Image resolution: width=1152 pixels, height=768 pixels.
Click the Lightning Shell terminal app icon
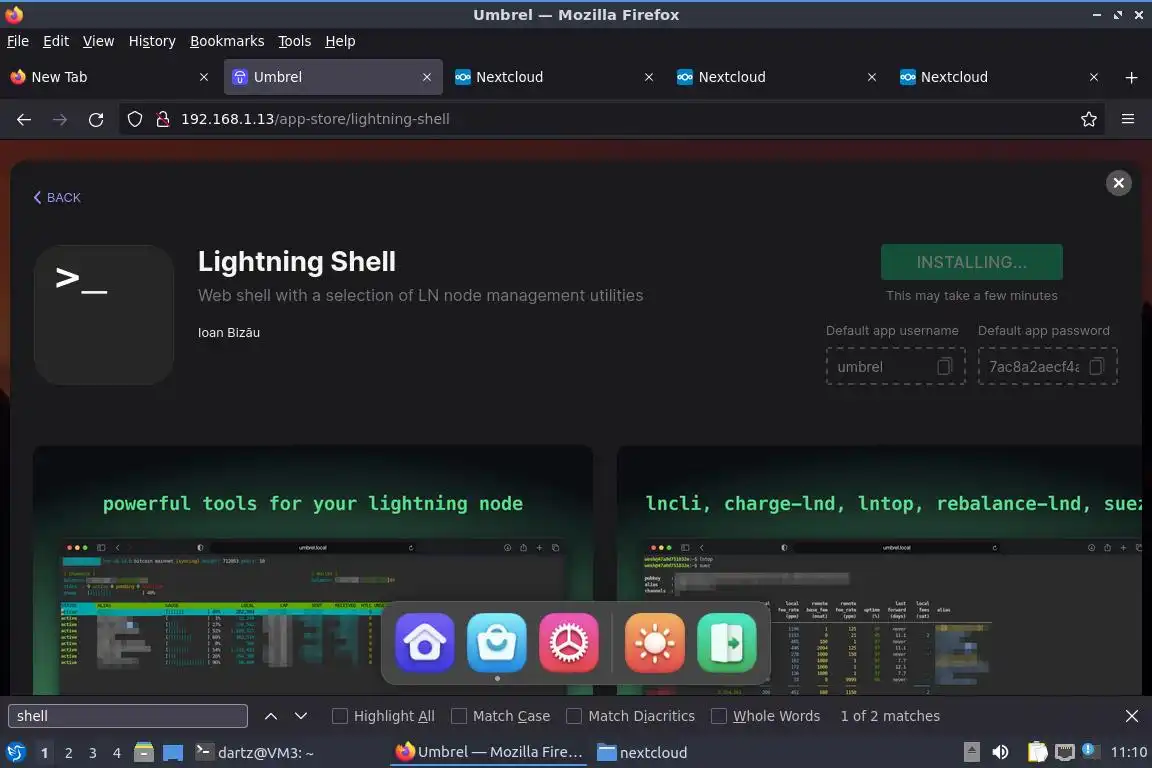click(104, 315)
